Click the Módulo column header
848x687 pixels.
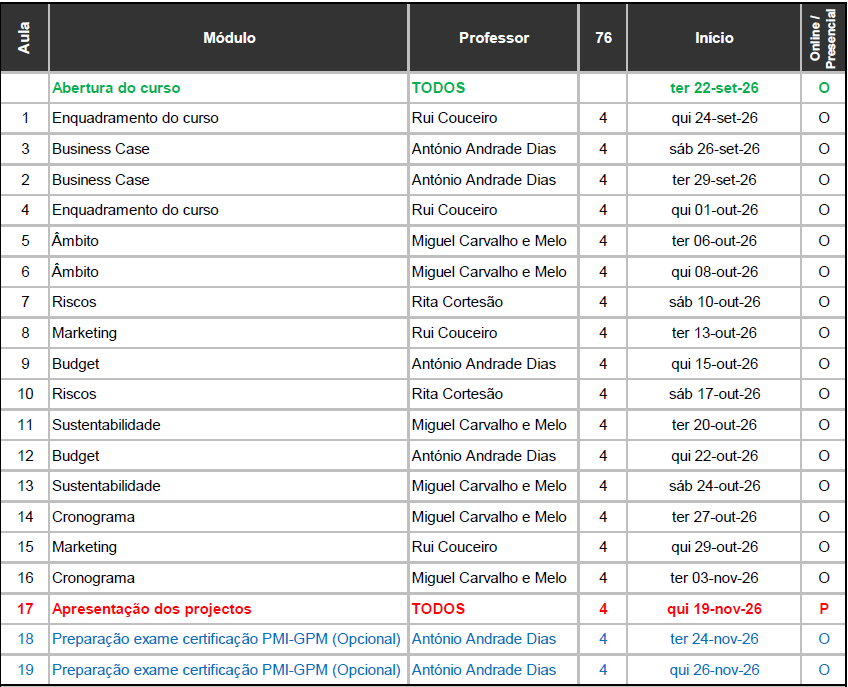pyautogui.click(x=229, y=38)
